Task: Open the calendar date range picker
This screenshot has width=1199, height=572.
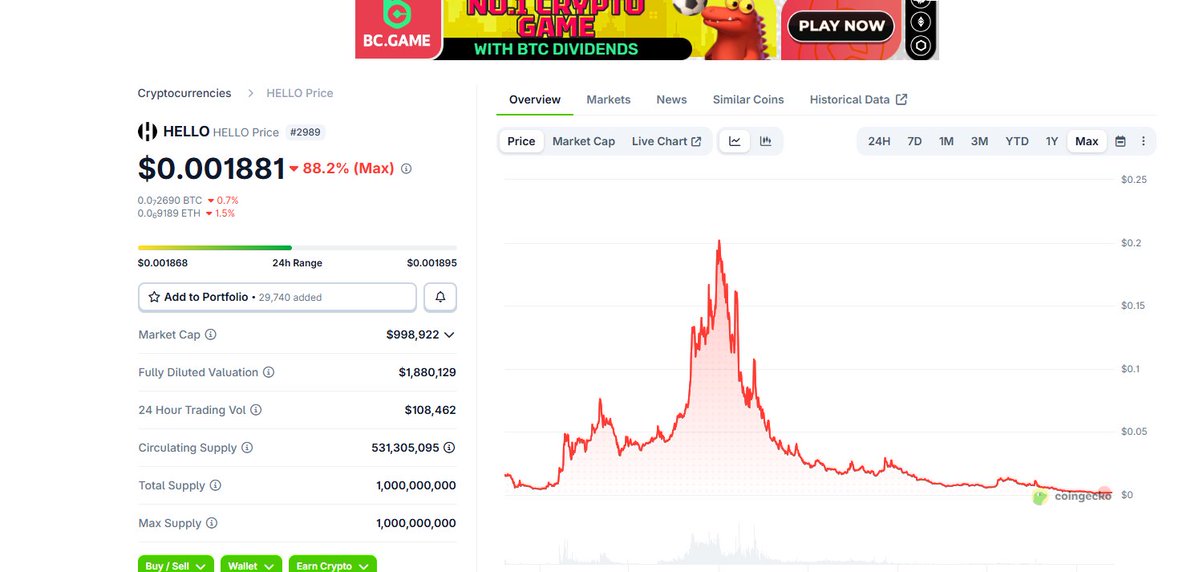Action: tap(1120, 141)
